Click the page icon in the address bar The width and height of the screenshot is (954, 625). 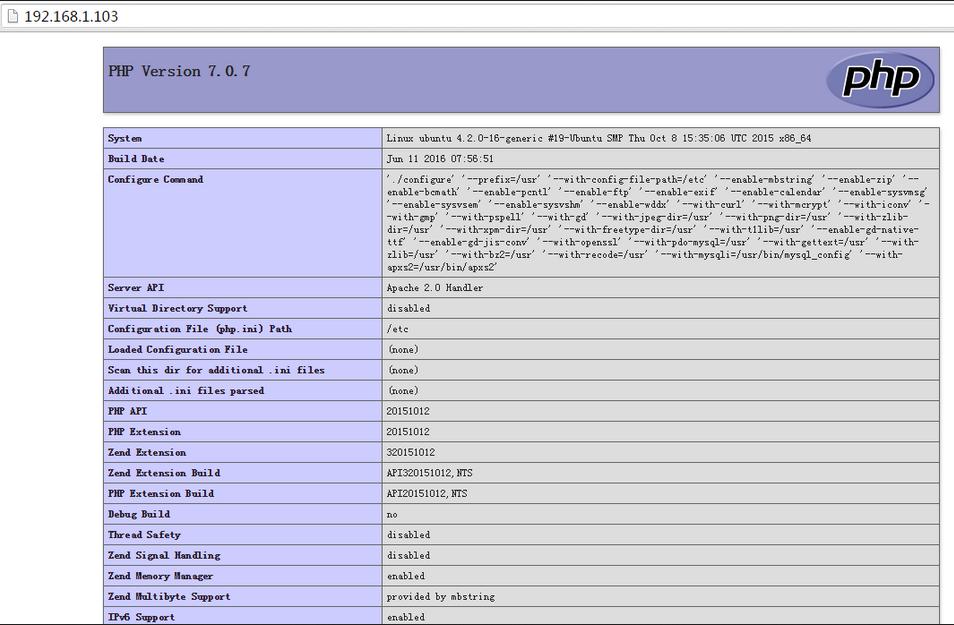[x=13, y=16]
